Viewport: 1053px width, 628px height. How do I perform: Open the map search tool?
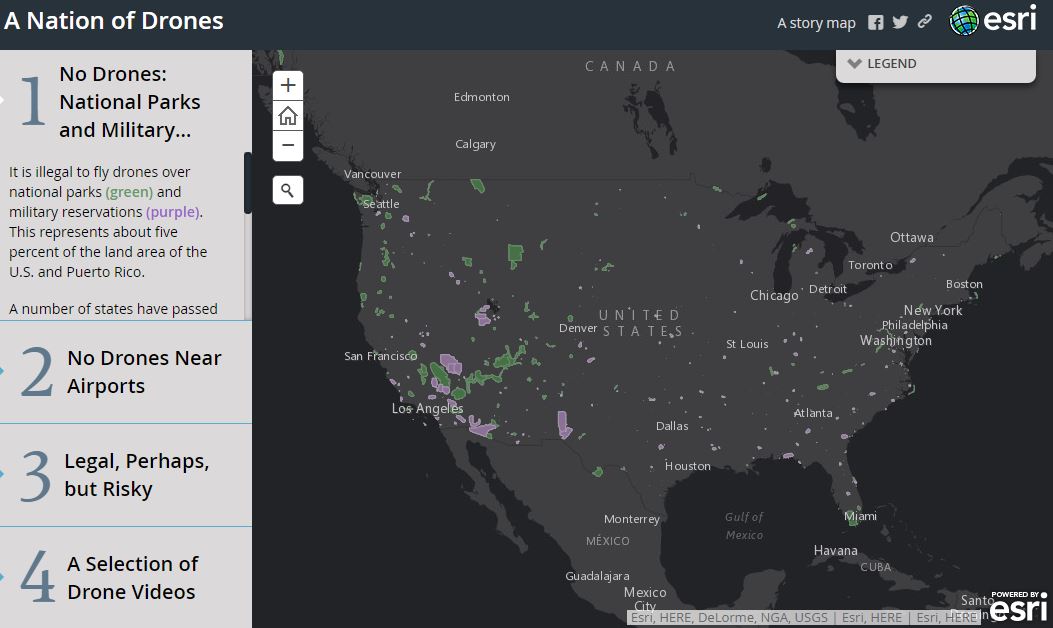(288, 190)
